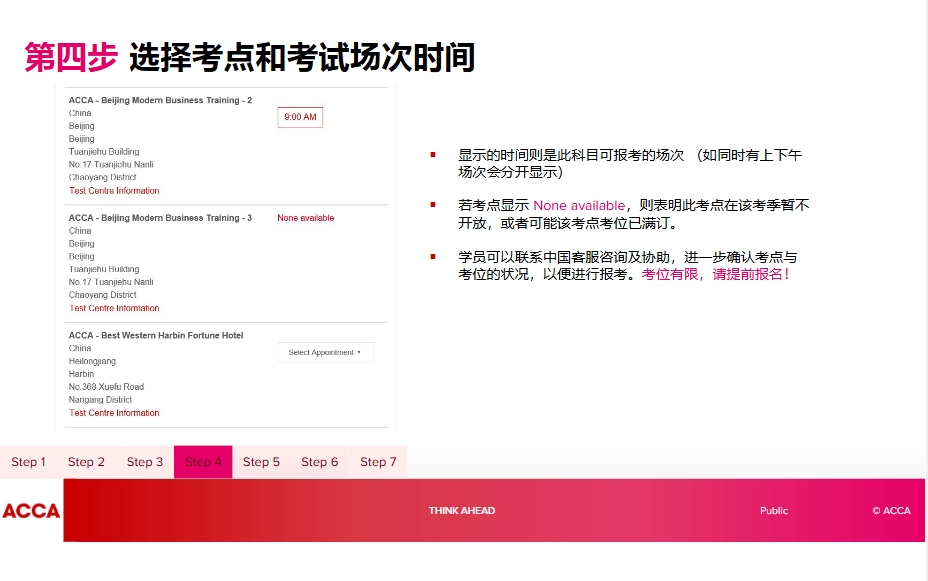
Task: Go to Step 1 tab
Action: (x=28, y=462)
